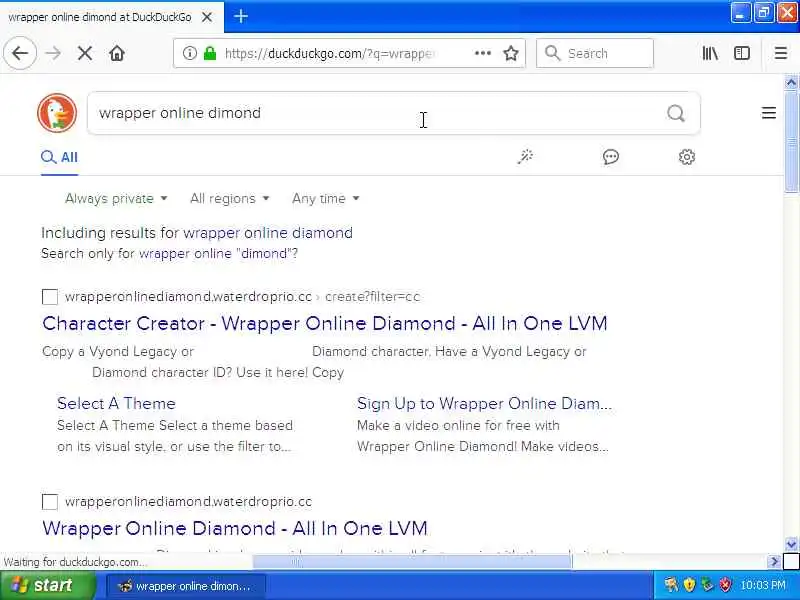Click the red shield tray icon
The image size is (800, 600).
coord(725,585)
